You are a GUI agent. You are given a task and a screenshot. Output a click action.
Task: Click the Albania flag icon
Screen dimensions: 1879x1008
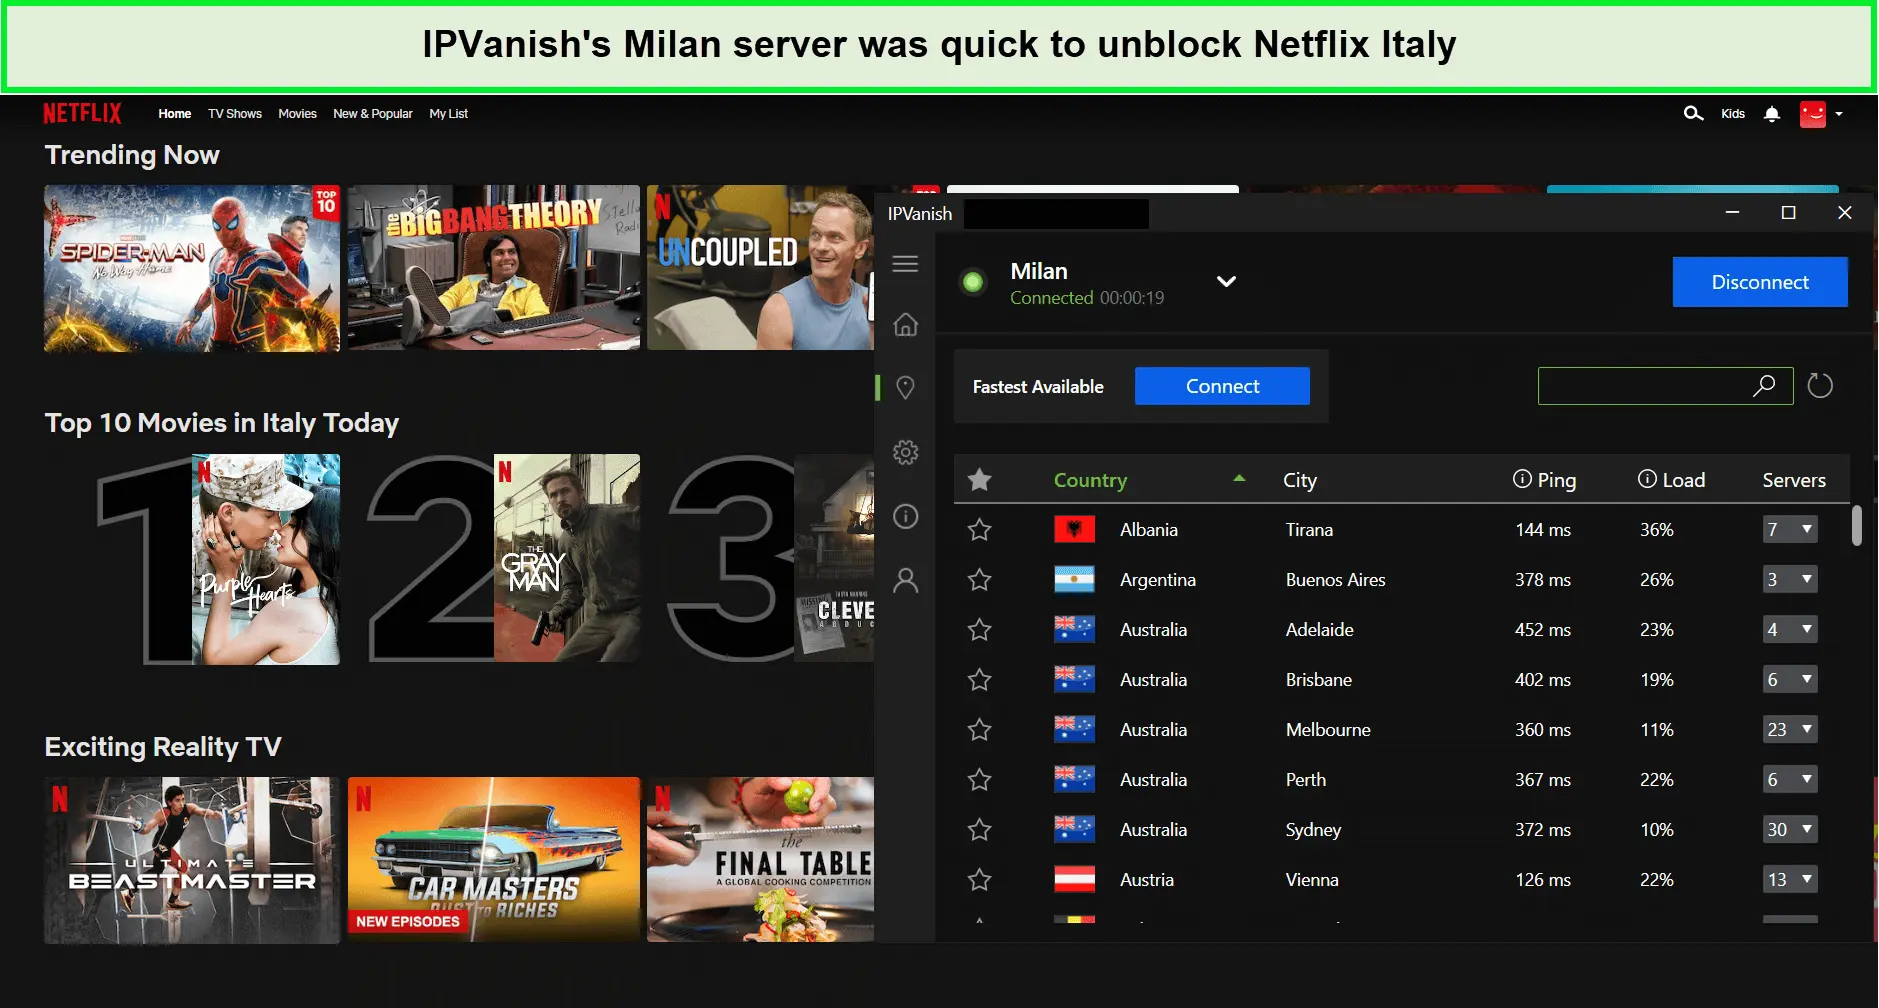click(1074, 529)
